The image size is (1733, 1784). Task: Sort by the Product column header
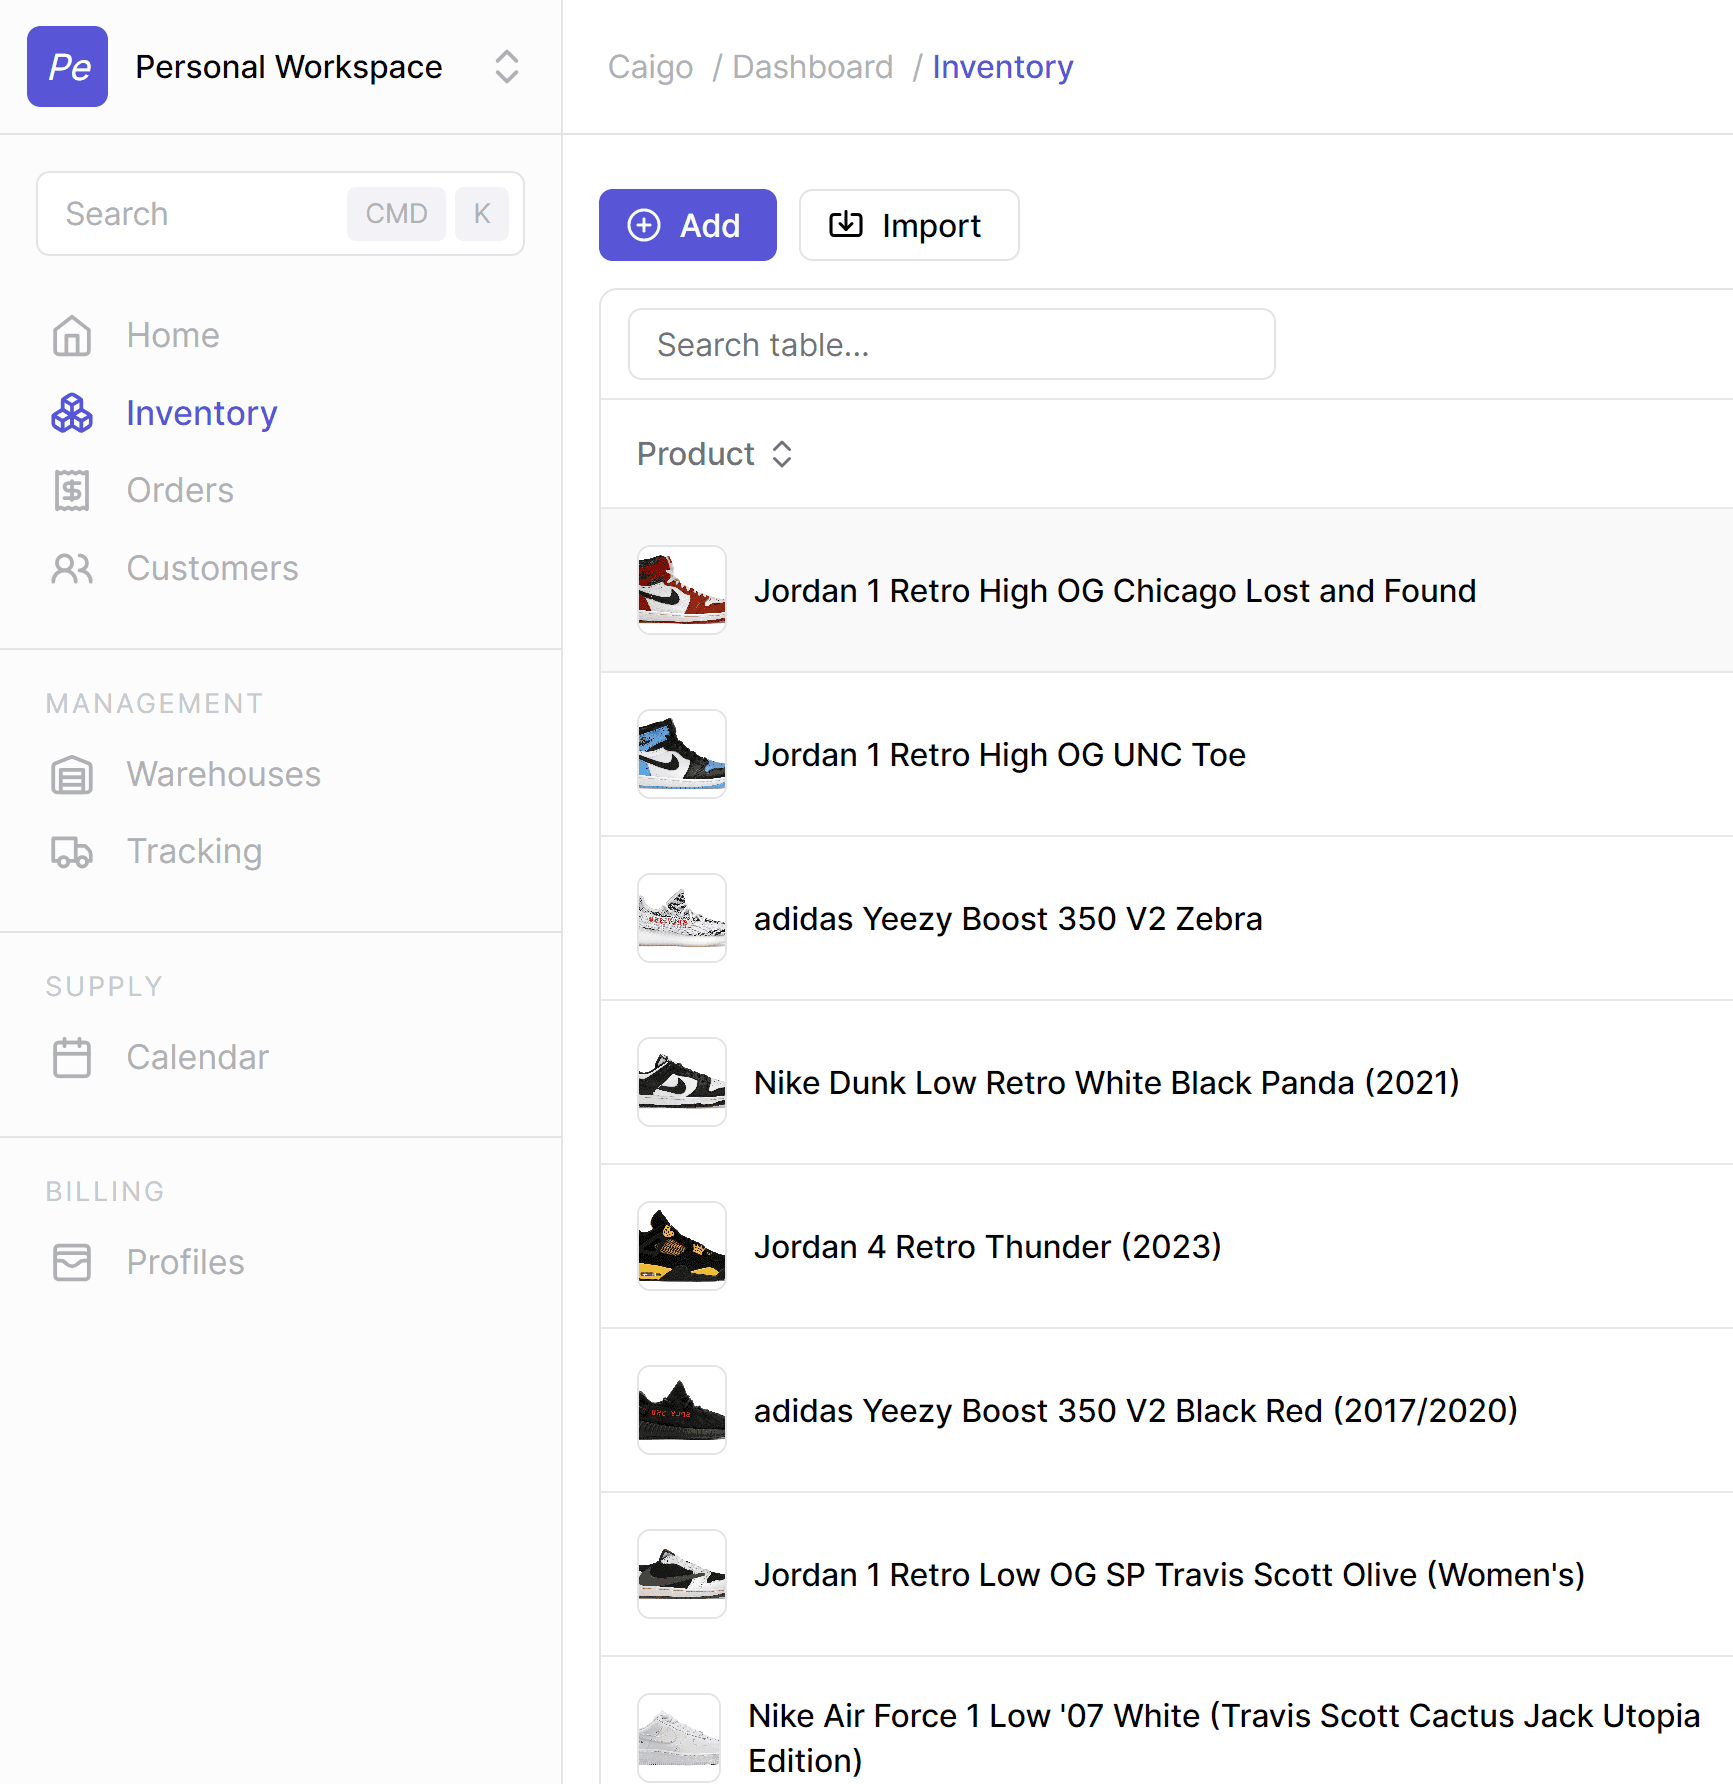(715, 454)
